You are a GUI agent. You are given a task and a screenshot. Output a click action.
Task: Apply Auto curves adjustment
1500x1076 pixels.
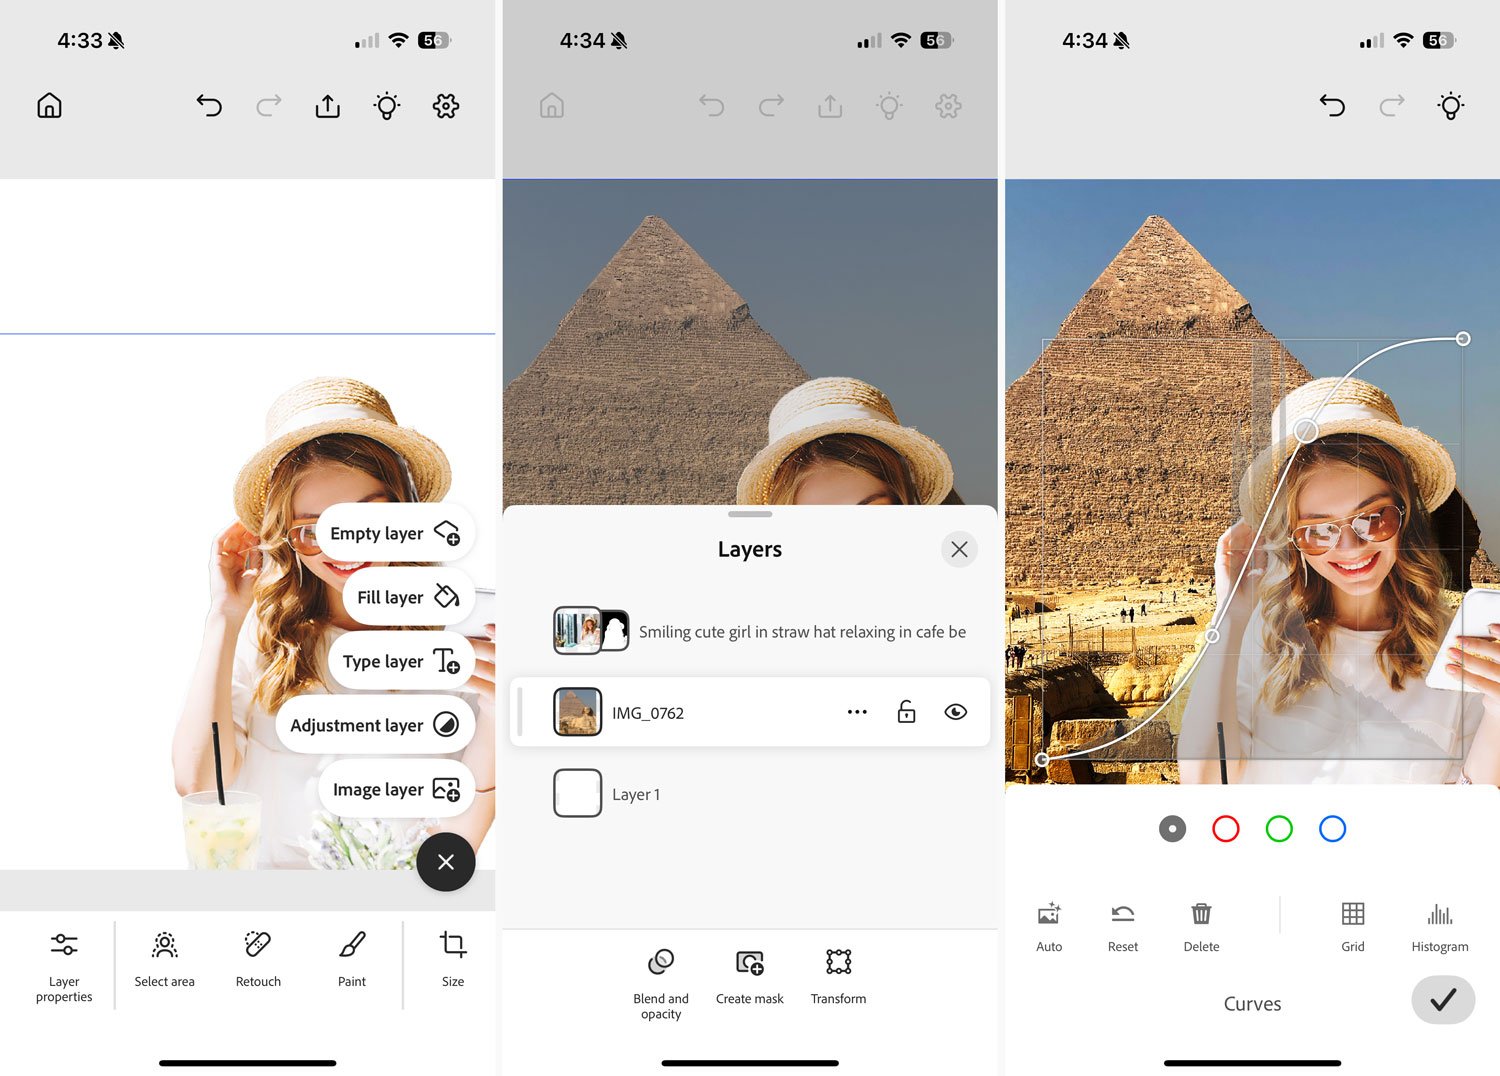coord(1049,914)
